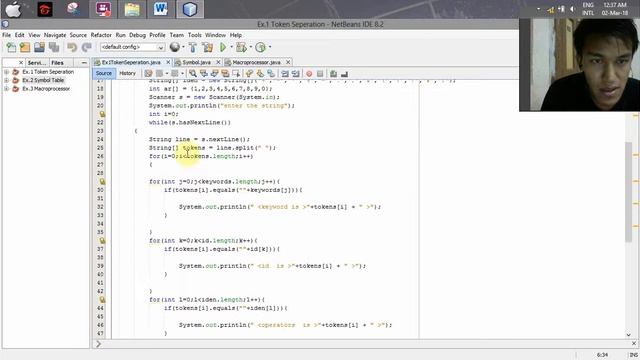
Task: Click the Last Edit icon in editor toolbar
Action: tap(148, 73)
